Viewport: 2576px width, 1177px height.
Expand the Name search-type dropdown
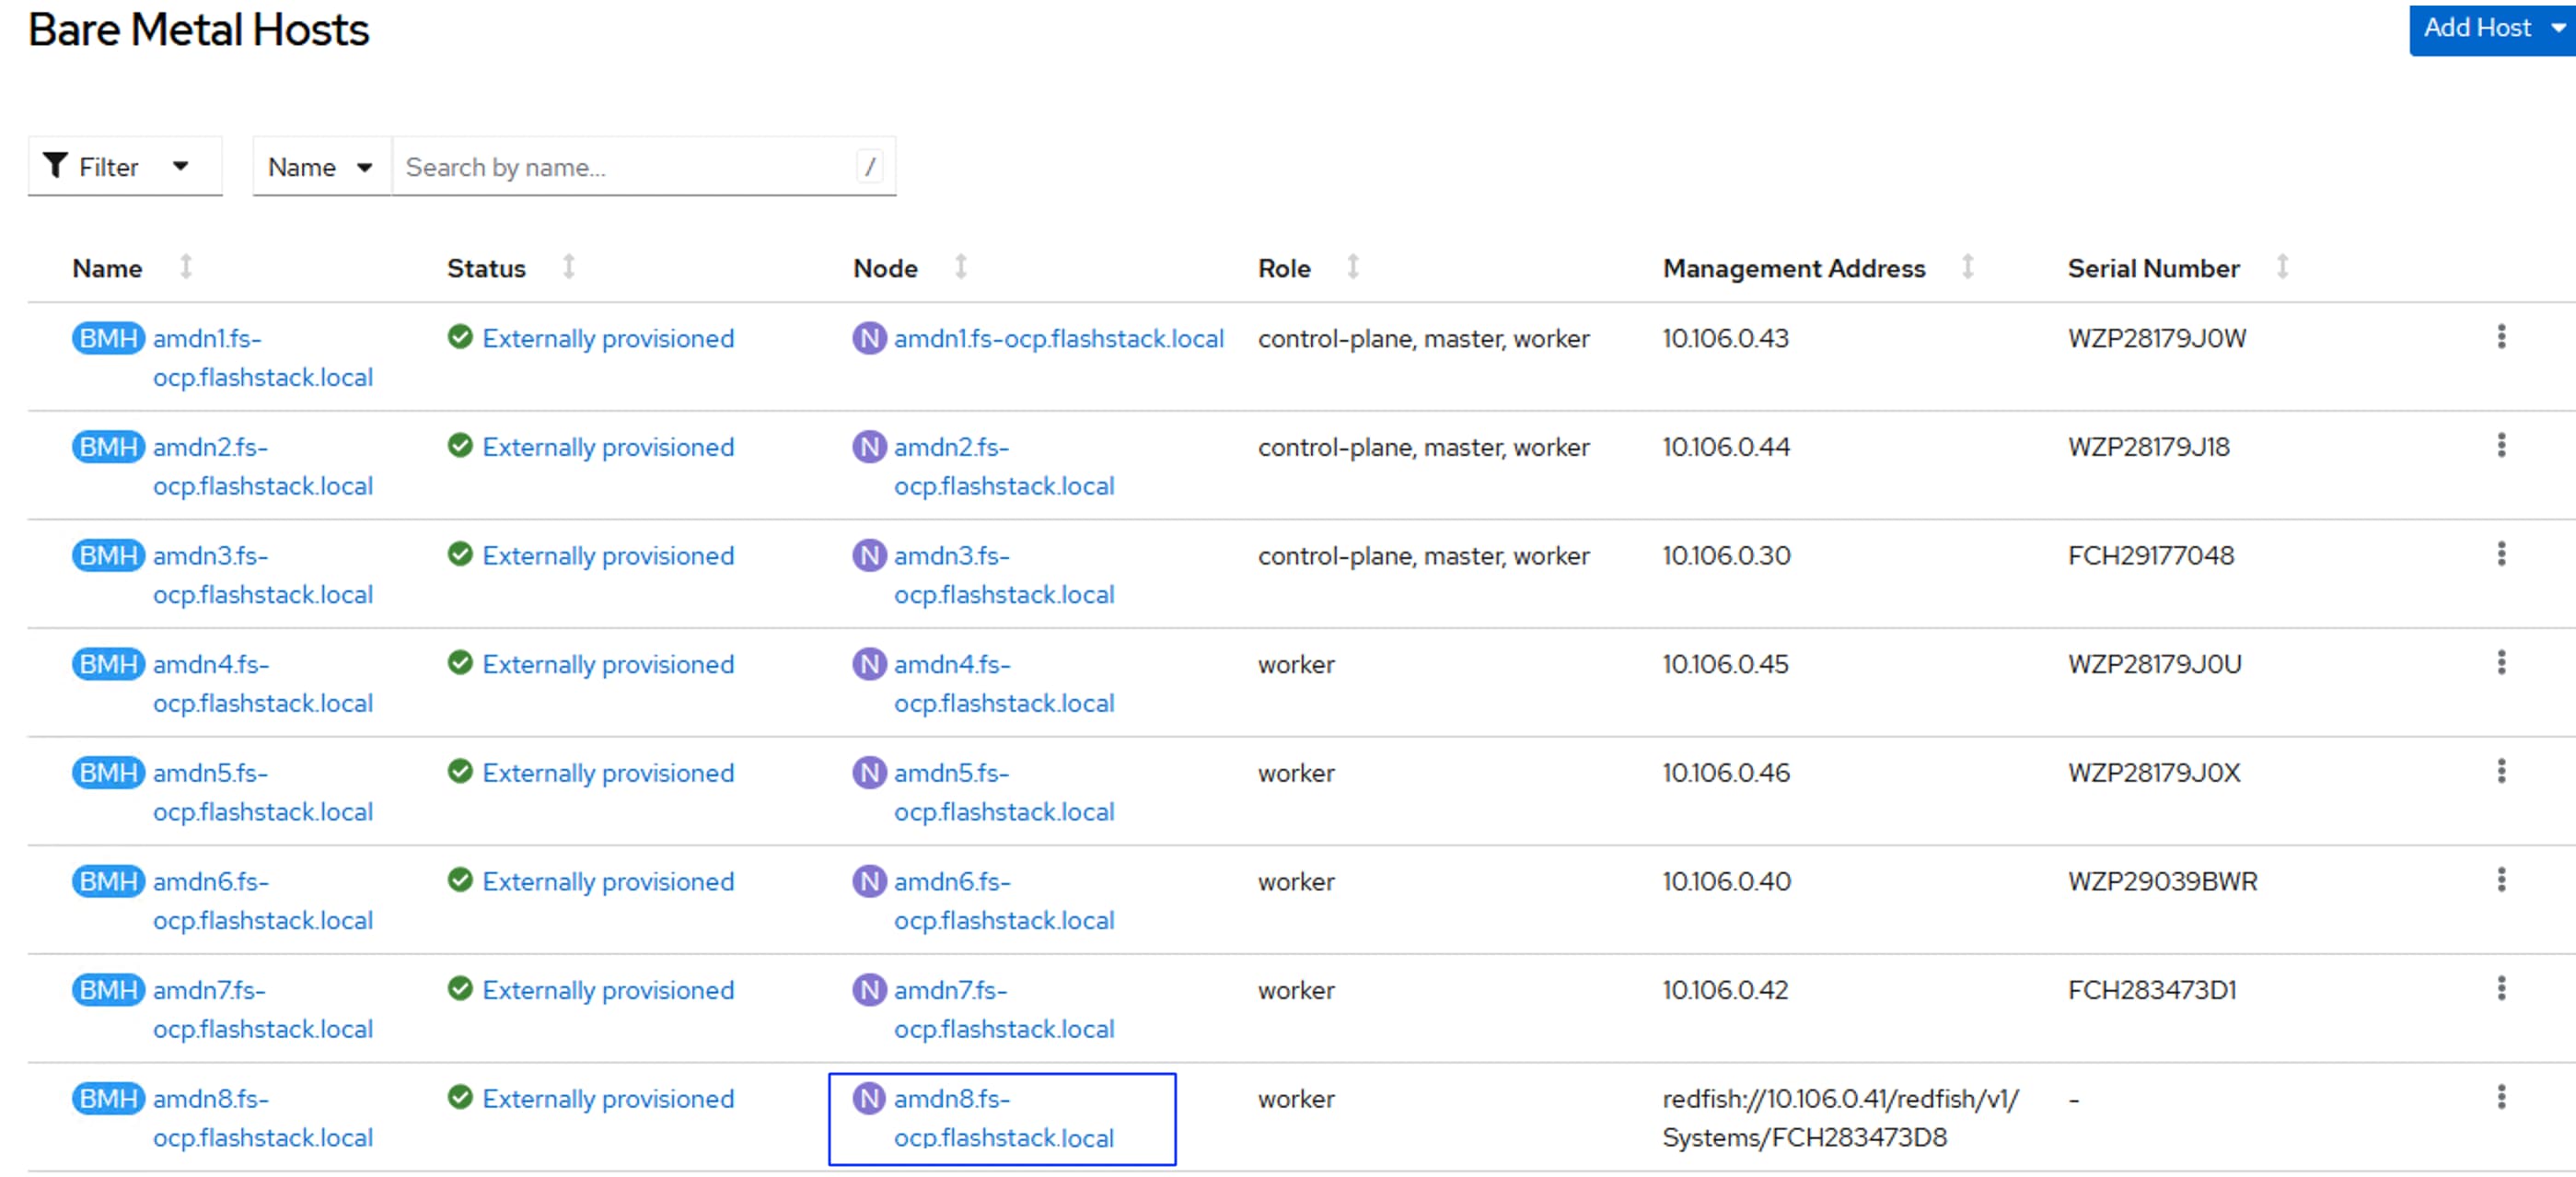pos(321,167)
